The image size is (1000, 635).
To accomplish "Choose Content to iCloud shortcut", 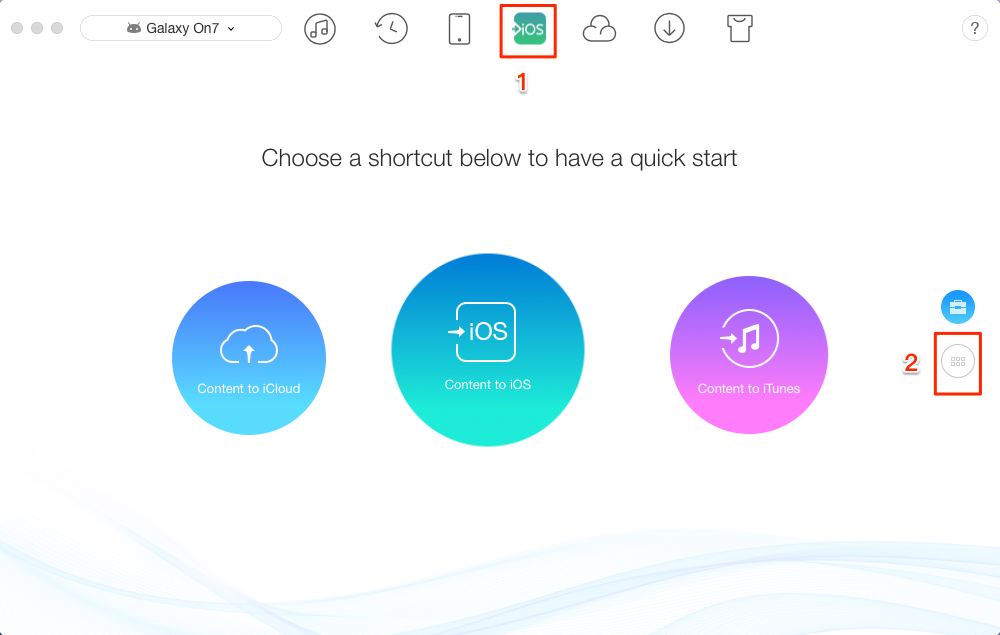I will pos(249,358).
